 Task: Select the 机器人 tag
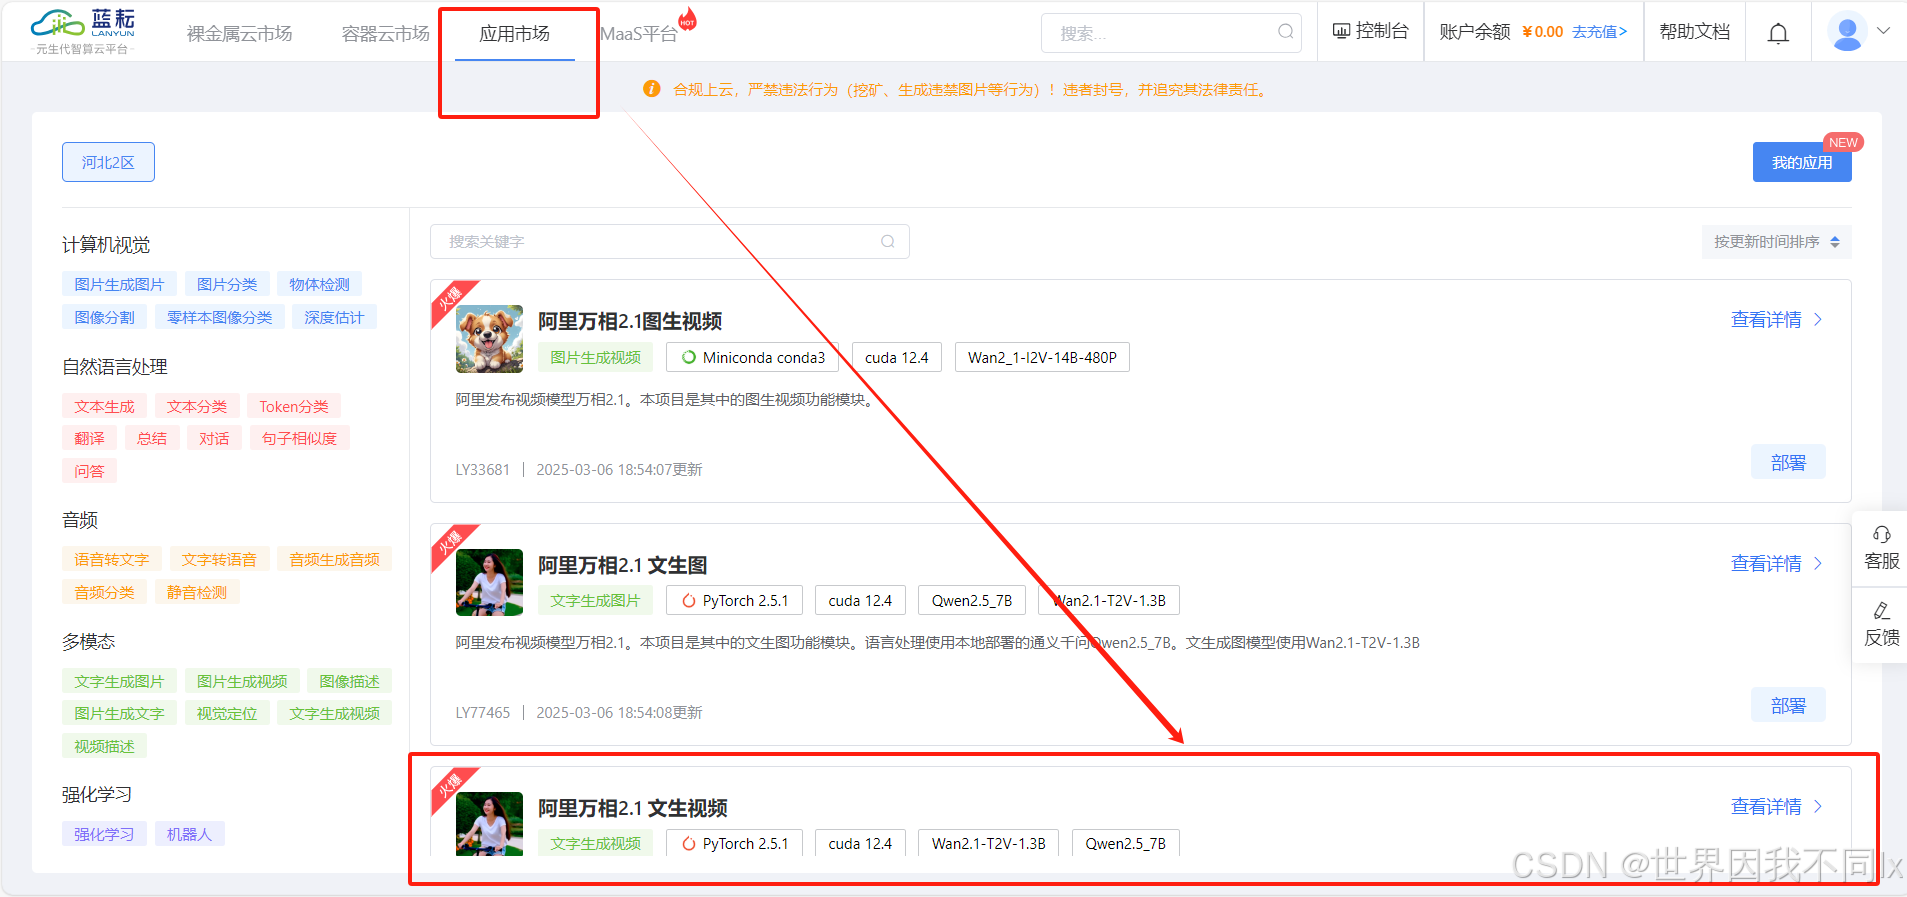click(189, 834)
